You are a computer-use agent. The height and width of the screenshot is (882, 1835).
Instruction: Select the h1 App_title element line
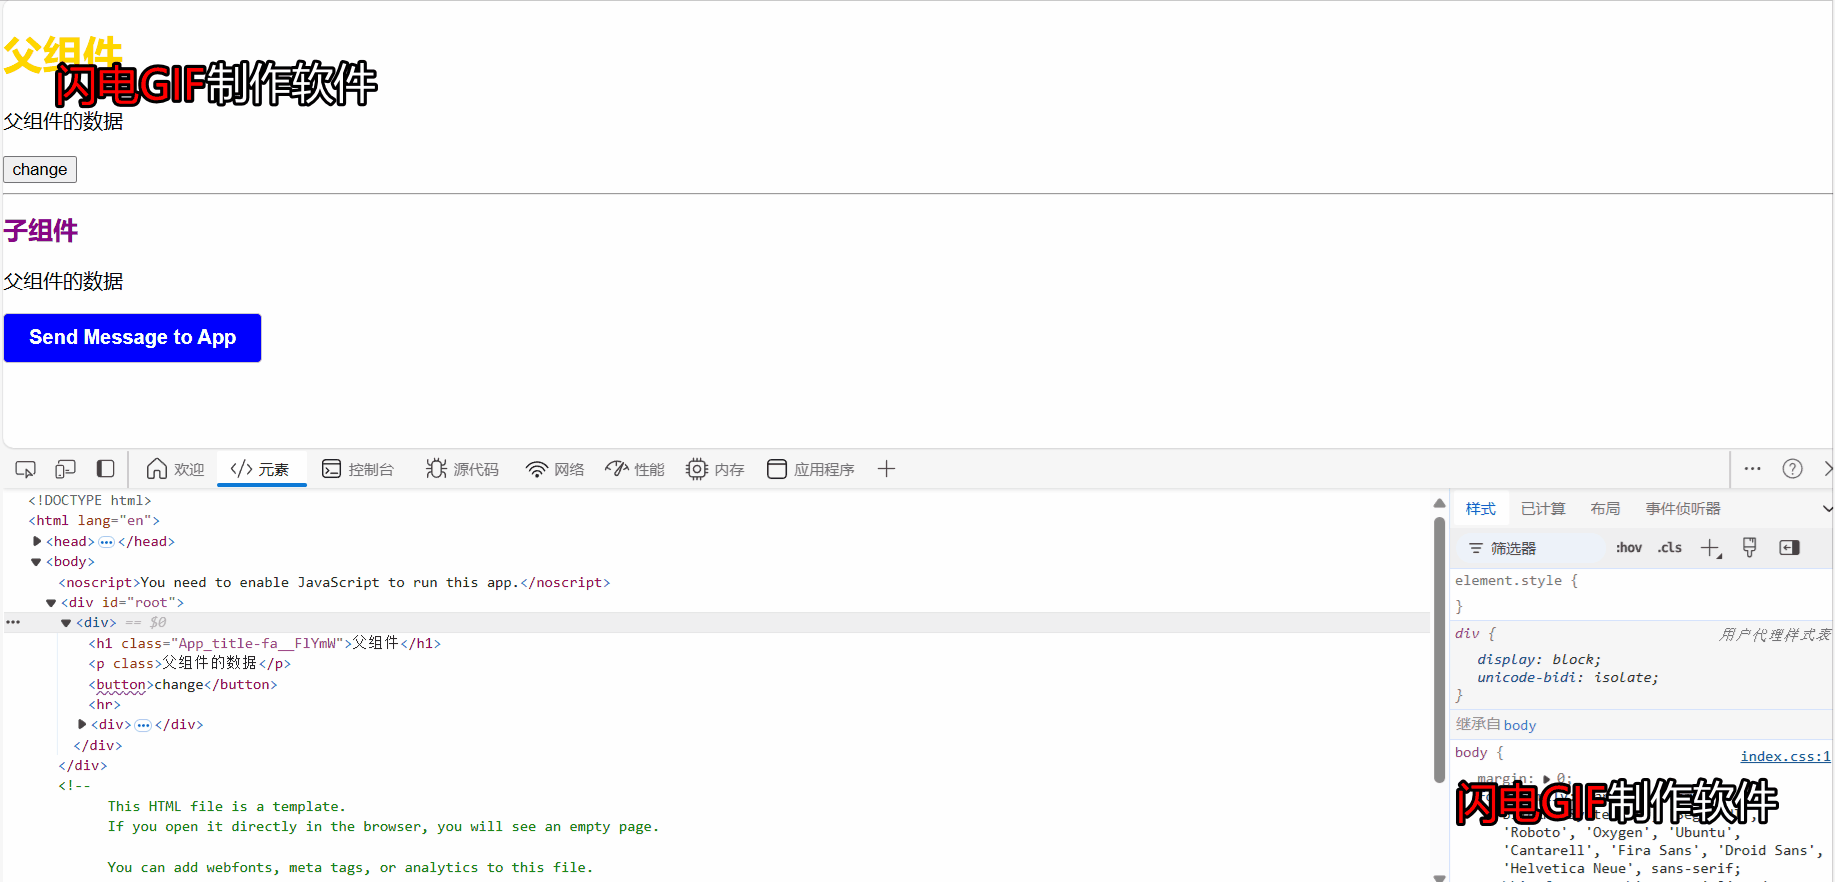(265, 643)
